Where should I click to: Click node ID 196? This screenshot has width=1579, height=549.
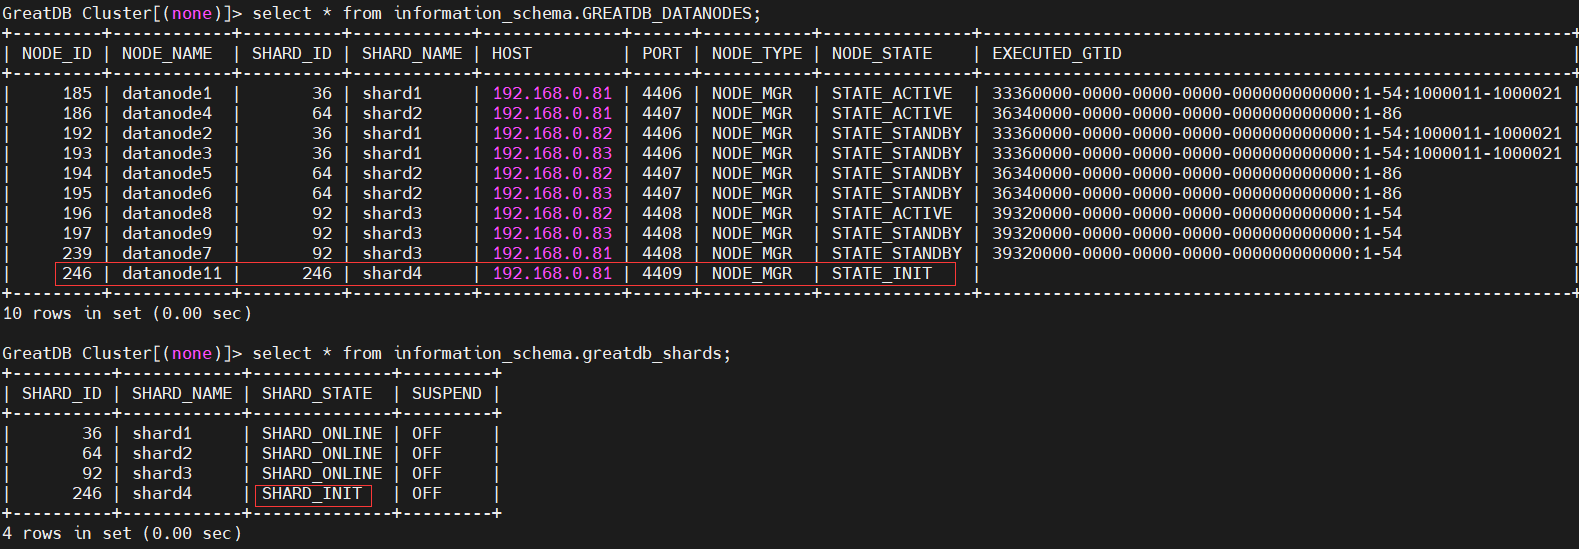tap(77, 214)
